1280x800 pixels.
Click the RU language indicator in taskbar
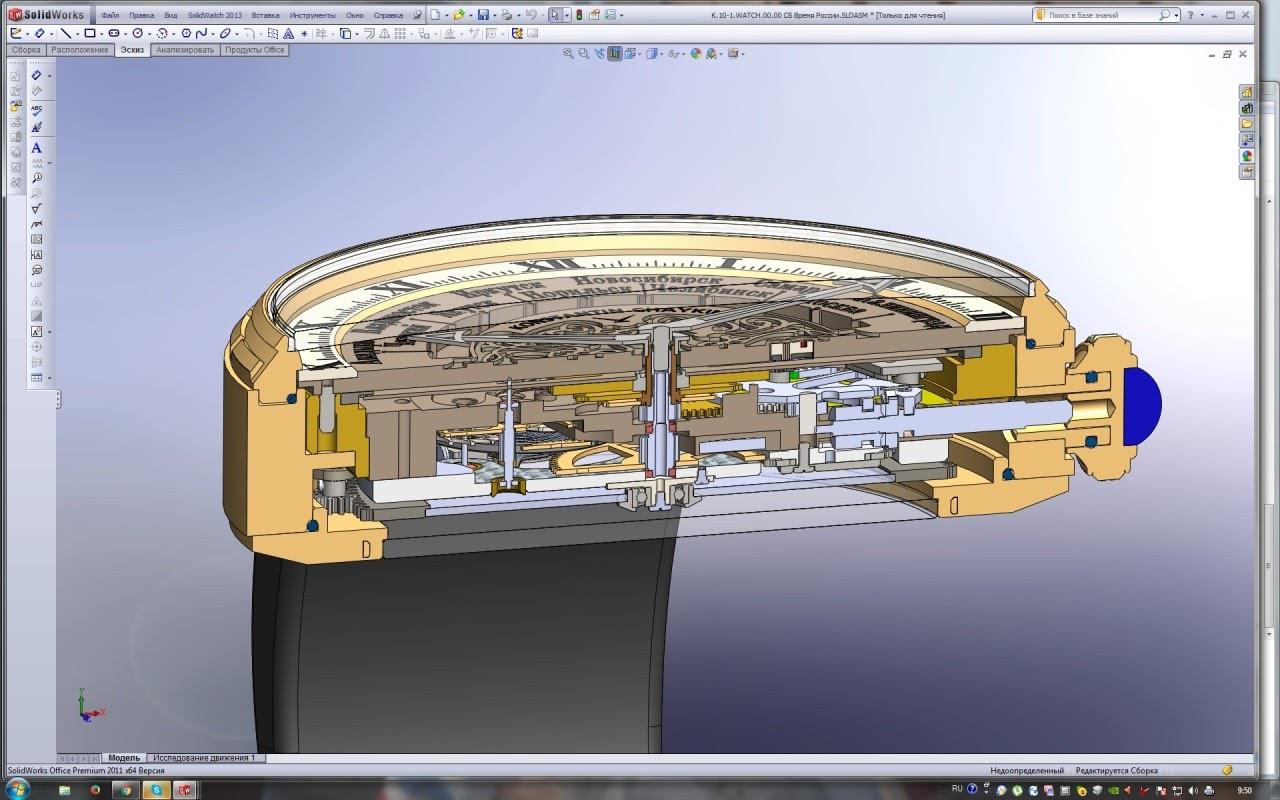(x=957, y=789)
